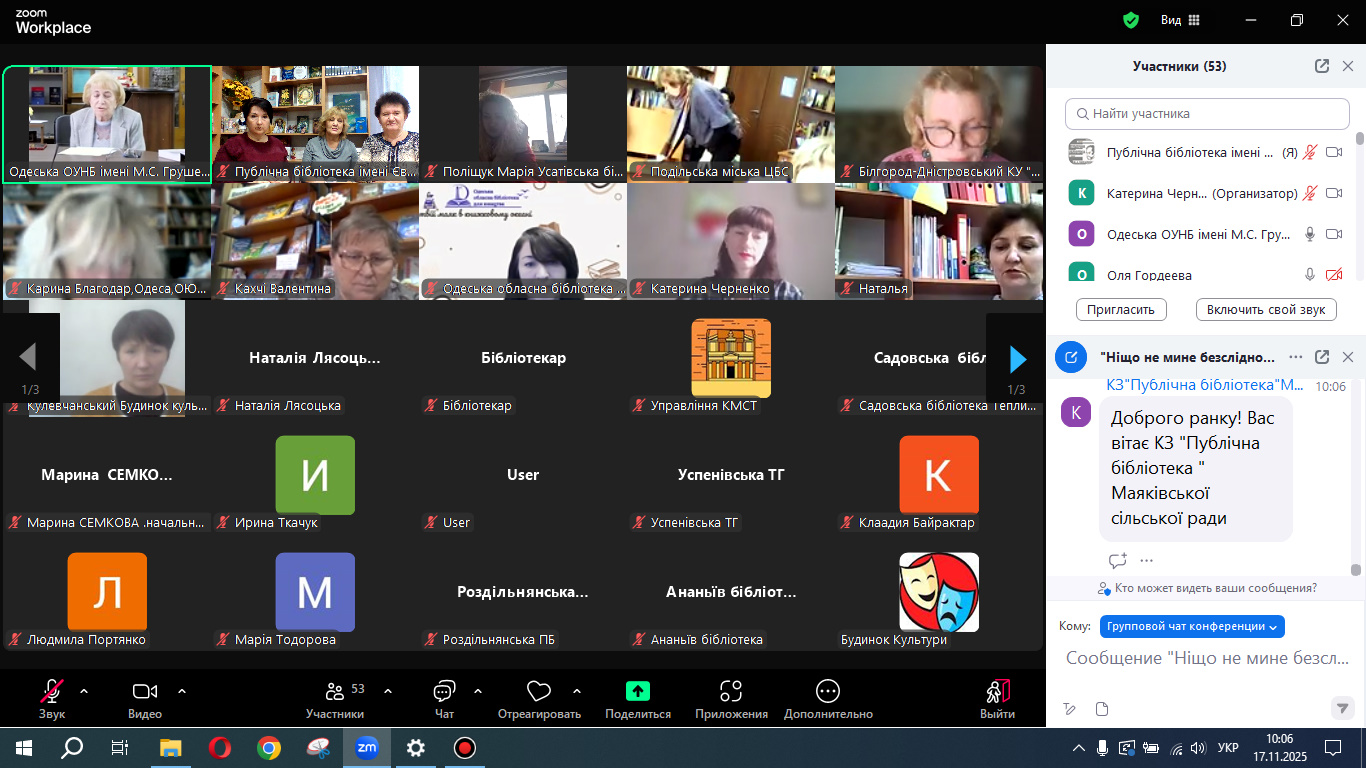
Task: Open the Участники panel icon in toolbar
Action: pos(335,692)
